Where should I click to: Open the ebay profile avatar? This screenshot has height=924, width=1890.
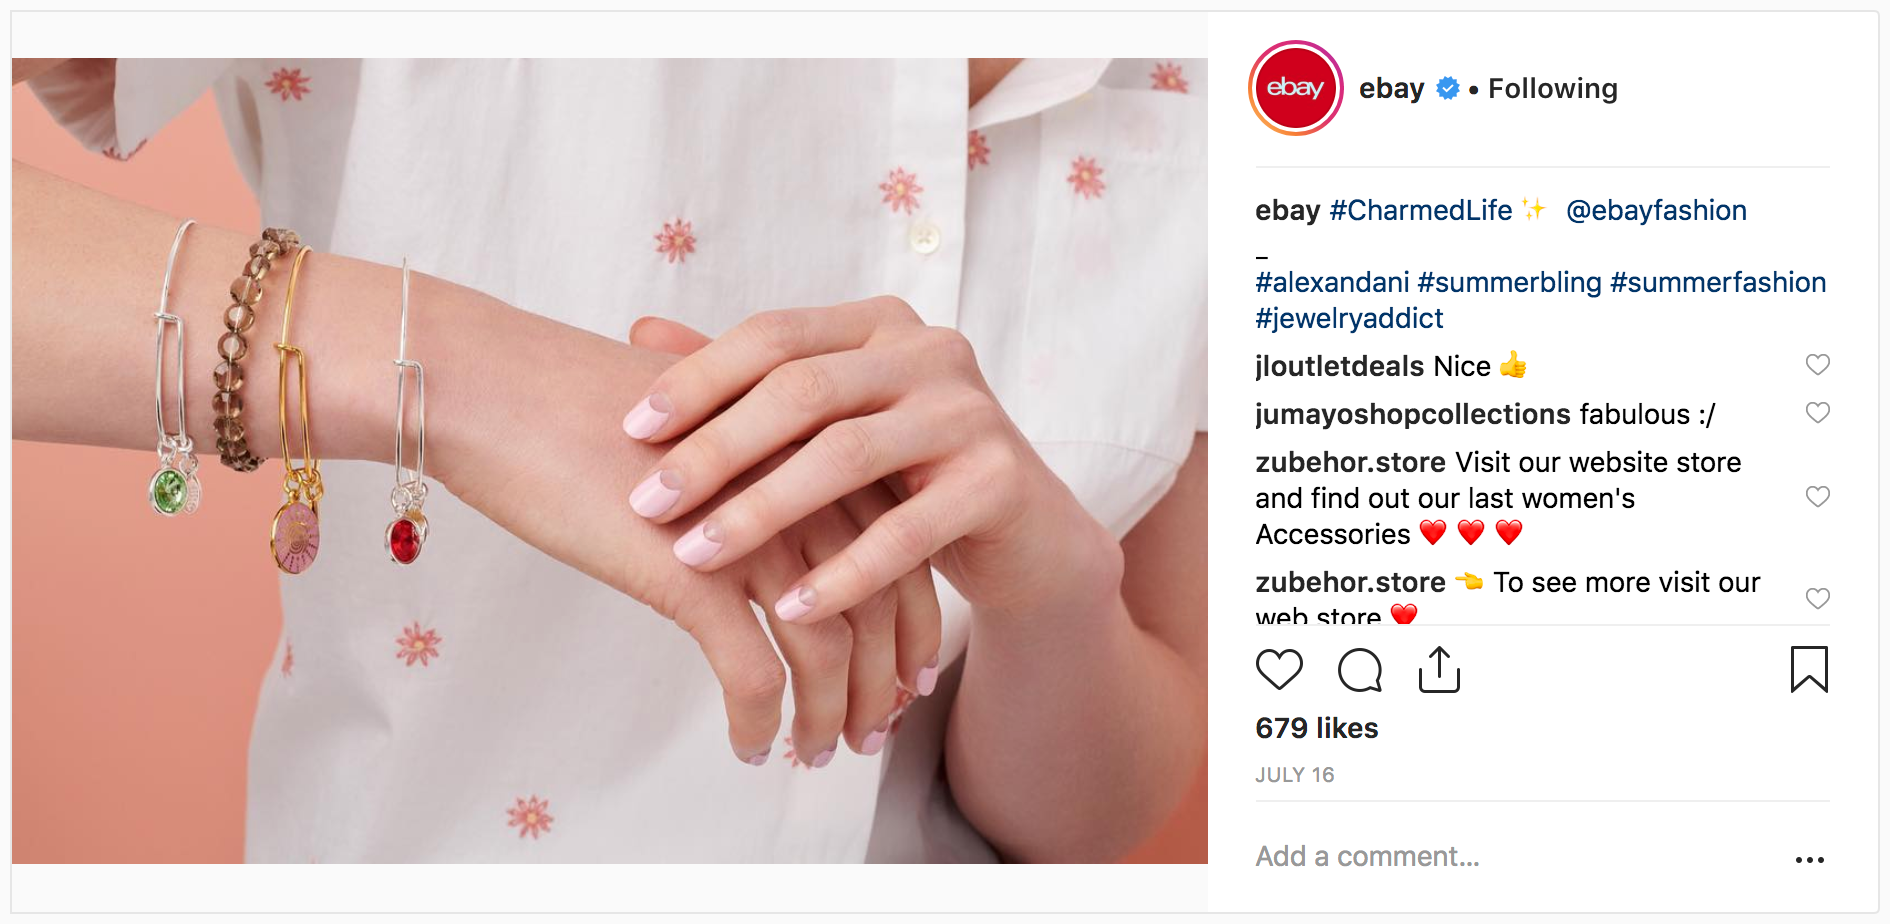tap(1296, 88)
